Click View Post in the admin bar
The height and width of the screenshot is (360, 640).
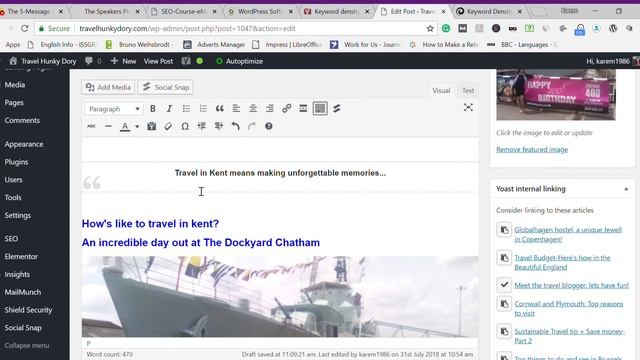158,61
